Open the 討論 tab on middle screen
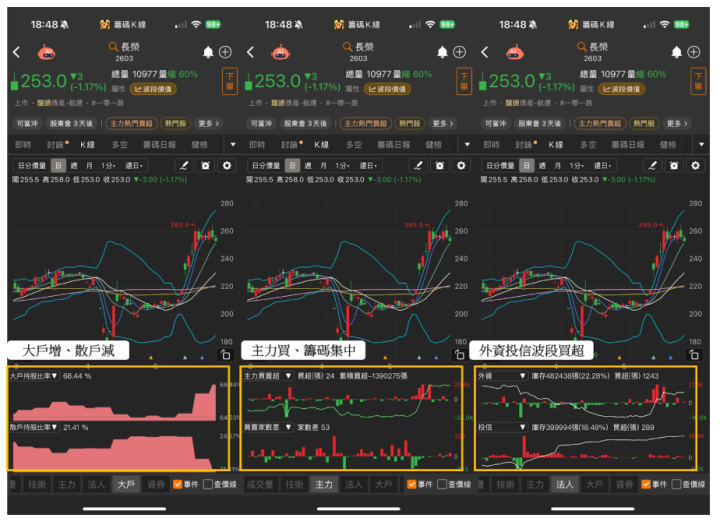 coord(290,145)
